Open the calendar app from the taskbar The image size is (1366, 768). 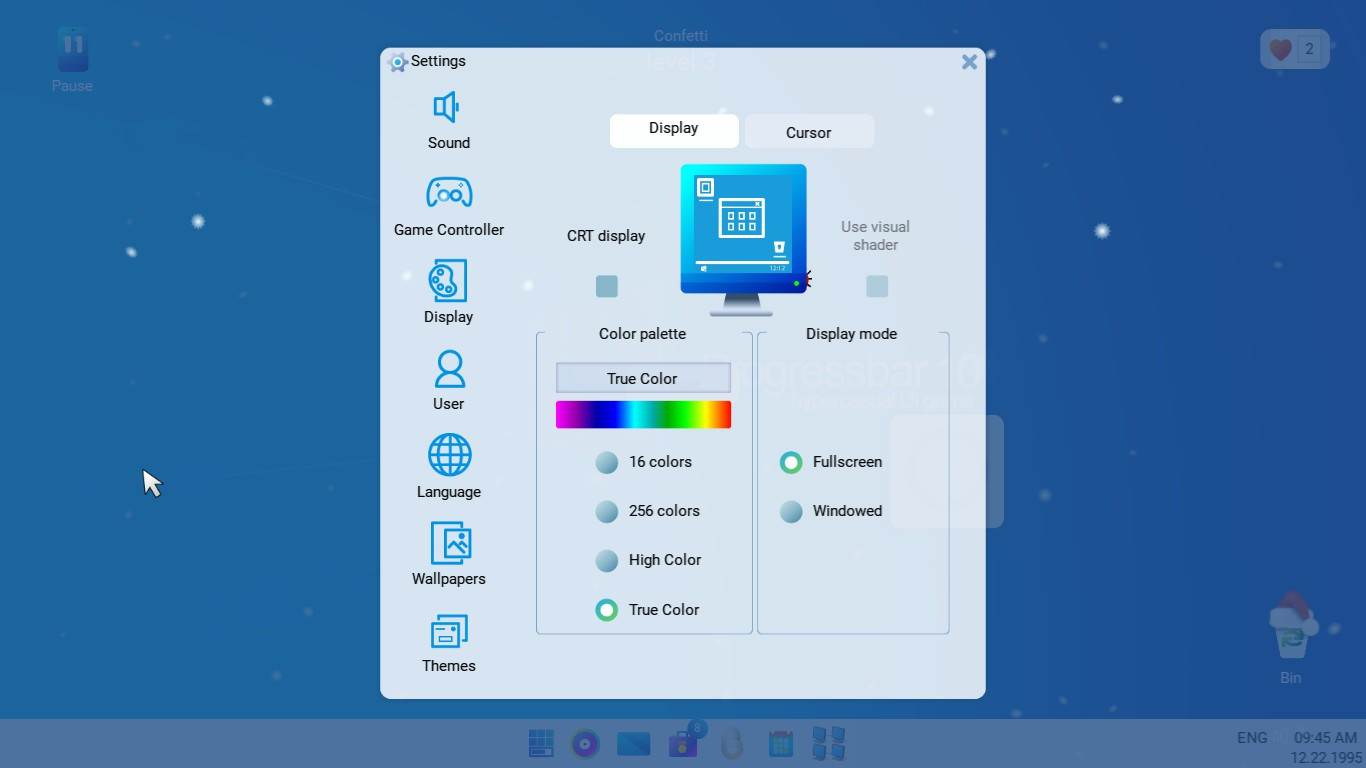[780, 743]
